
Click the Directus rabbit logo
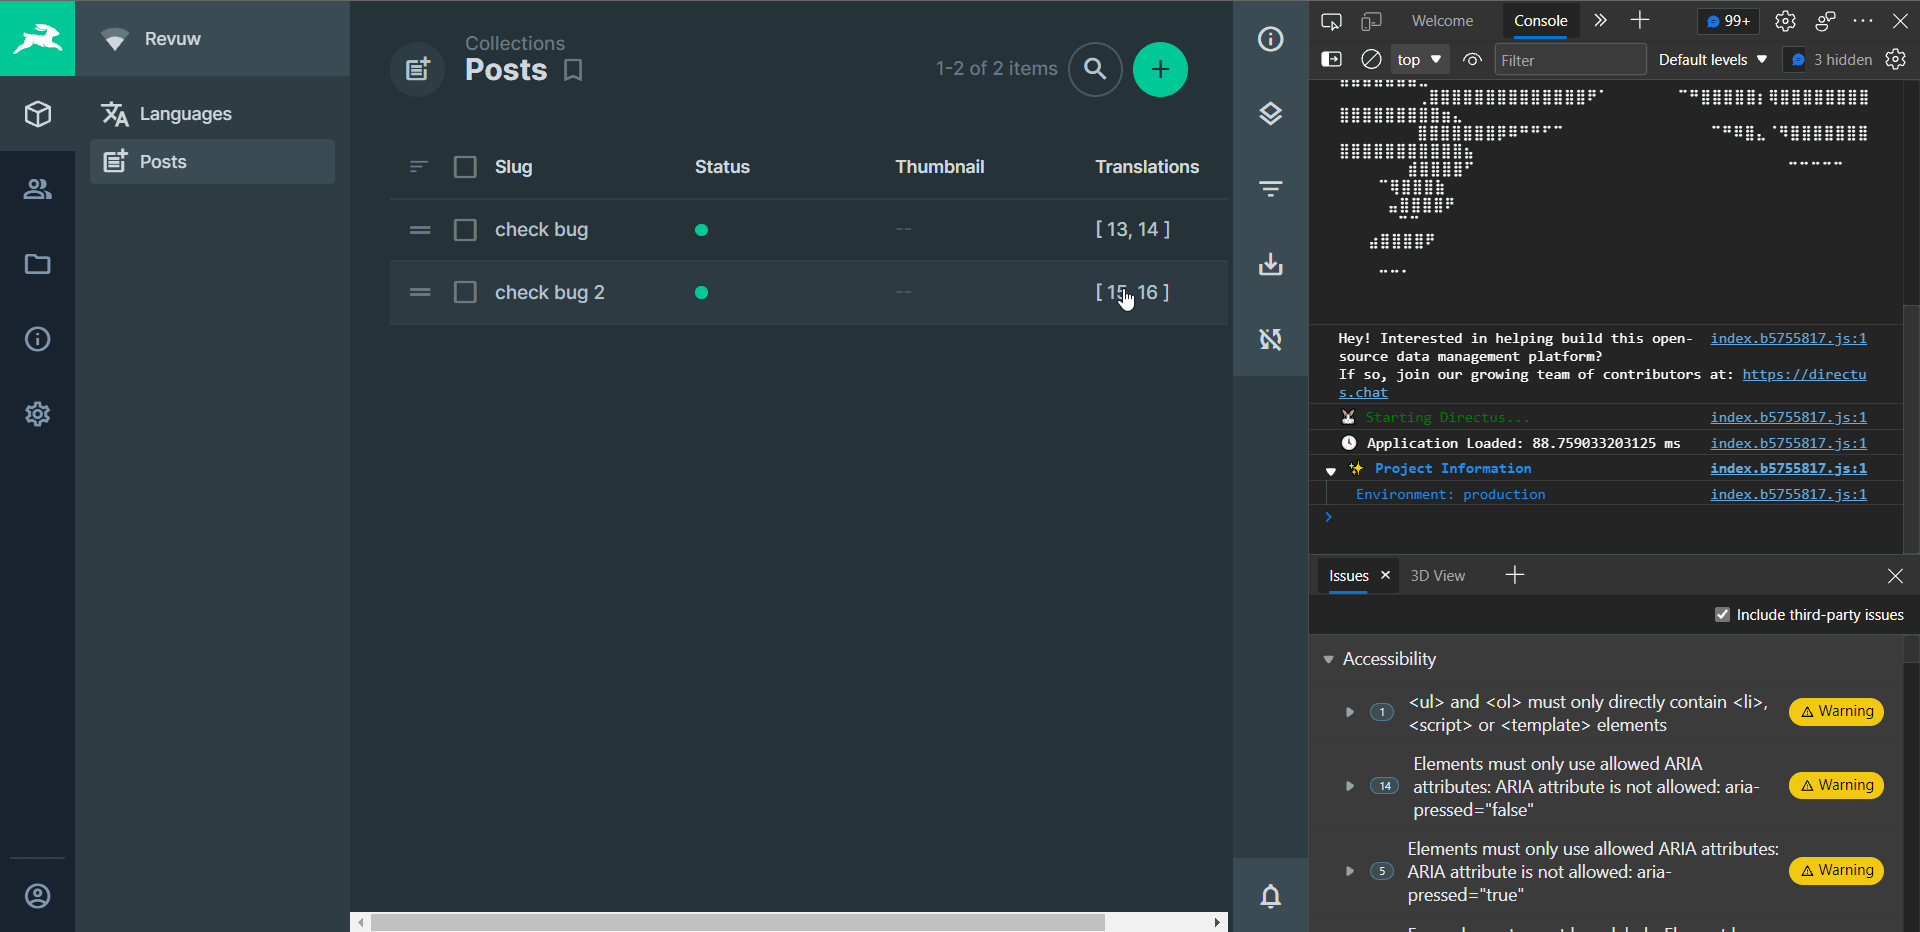tap(37, 38)
